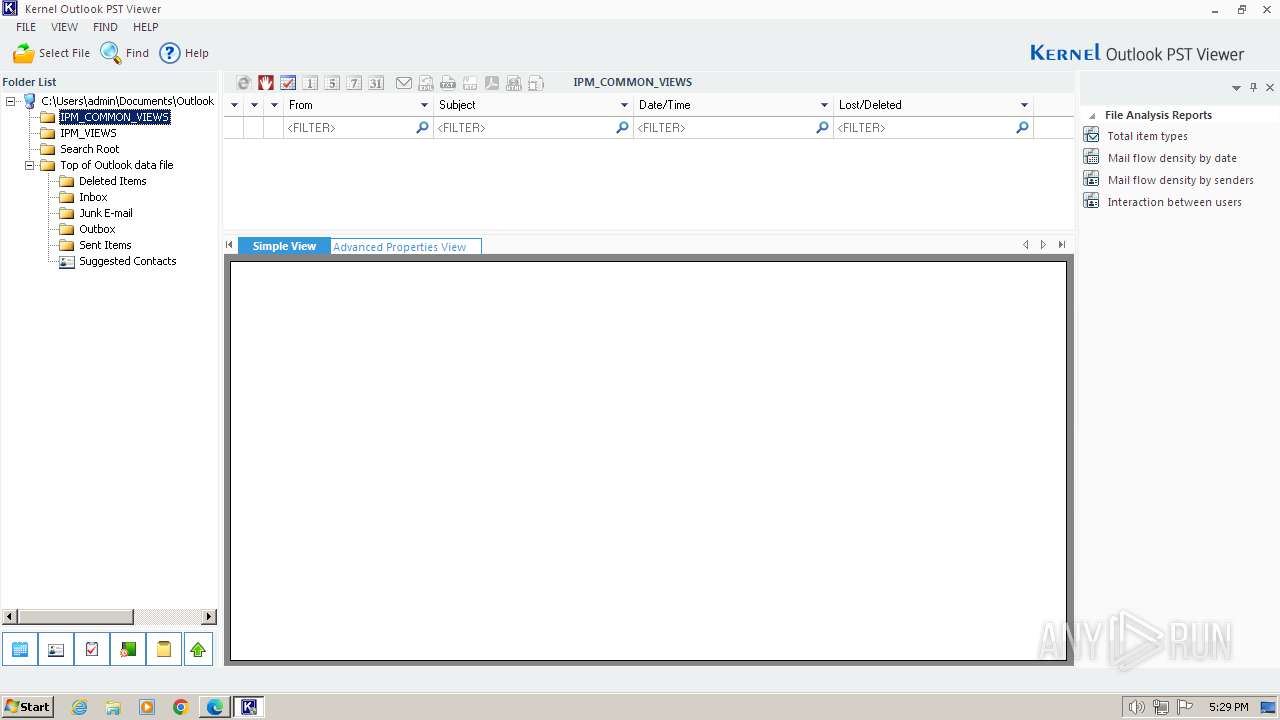Open the FILE menu
Viewport: 1280px width, 720px height.
(x=26, y=27)
